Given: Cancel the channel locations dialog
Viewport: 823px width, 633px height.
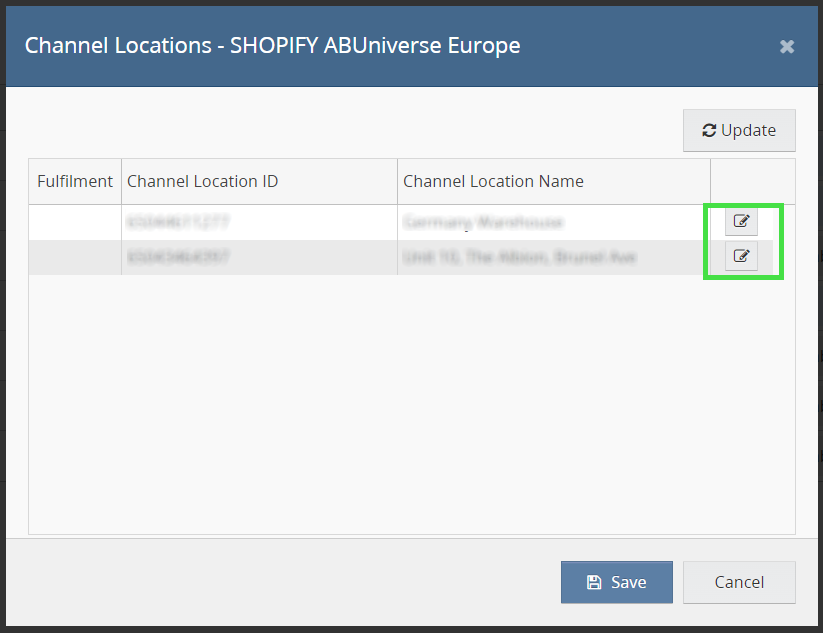Looking at the screenshot, I should click(739, 582).
